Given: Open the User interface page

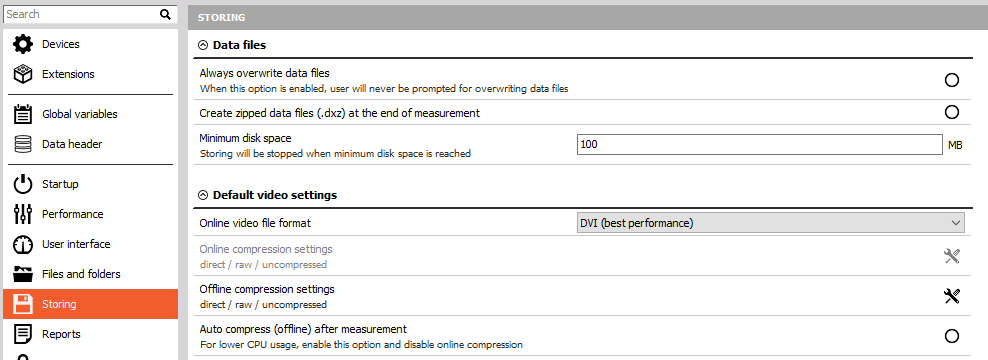Looking at the screenshot, I should (x=90, y=244).
